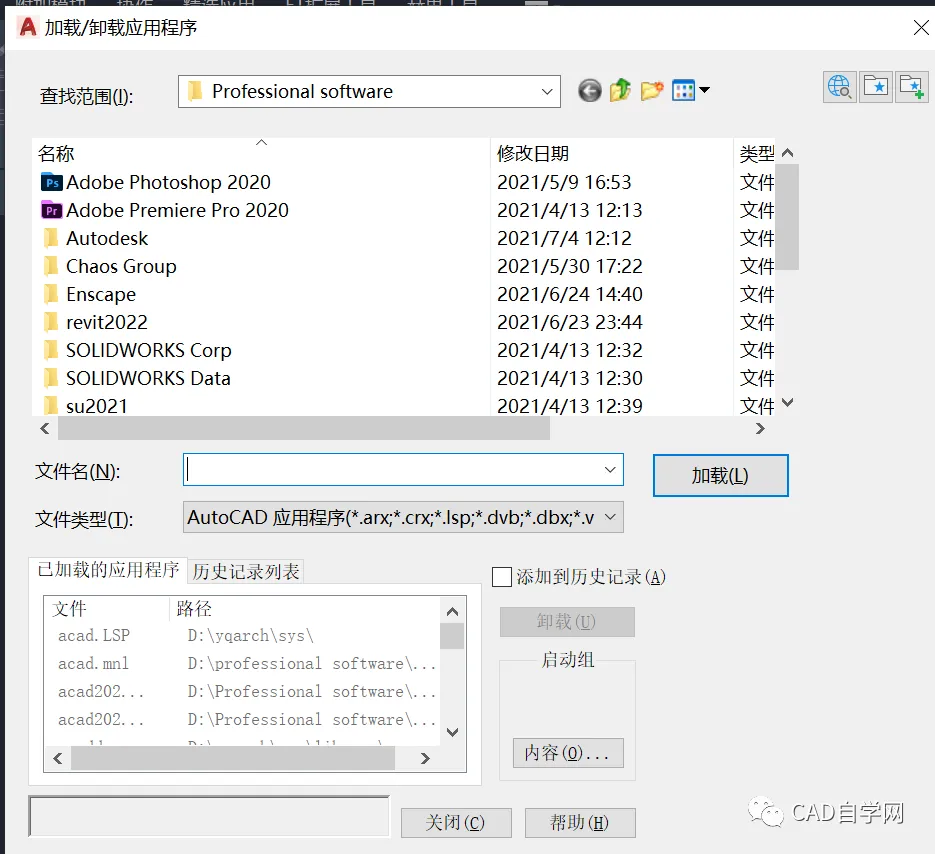Add current folder to favorites icon
Viewport: 935px width, 854px height.
pos(911,87)
